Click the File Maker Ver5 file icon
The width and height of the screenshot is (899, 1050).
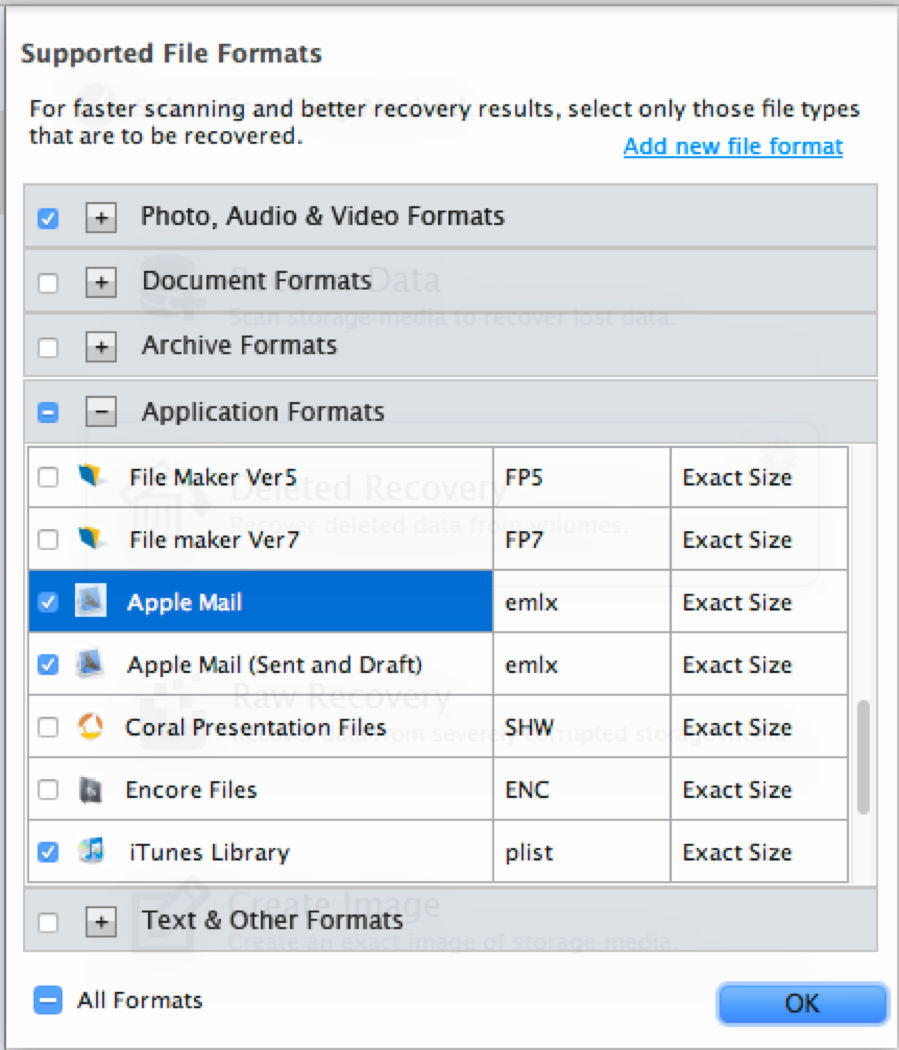pyautogui.click(x=90, y=476)
